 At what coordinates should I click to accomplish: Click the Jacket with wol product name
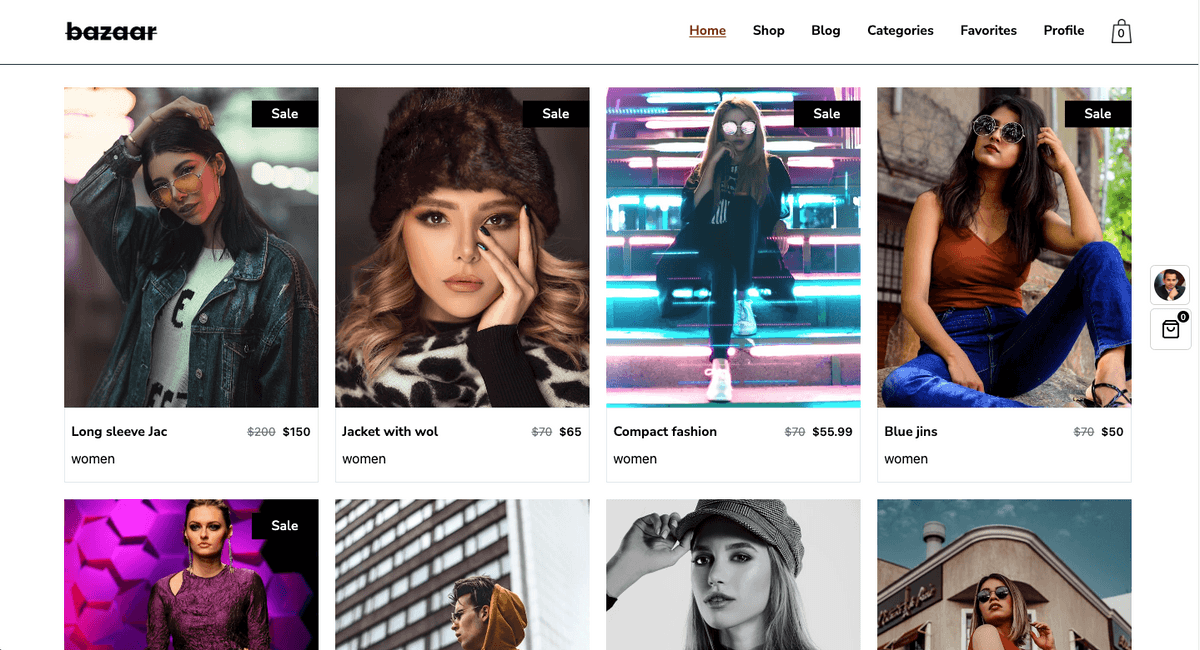point(390,432)
